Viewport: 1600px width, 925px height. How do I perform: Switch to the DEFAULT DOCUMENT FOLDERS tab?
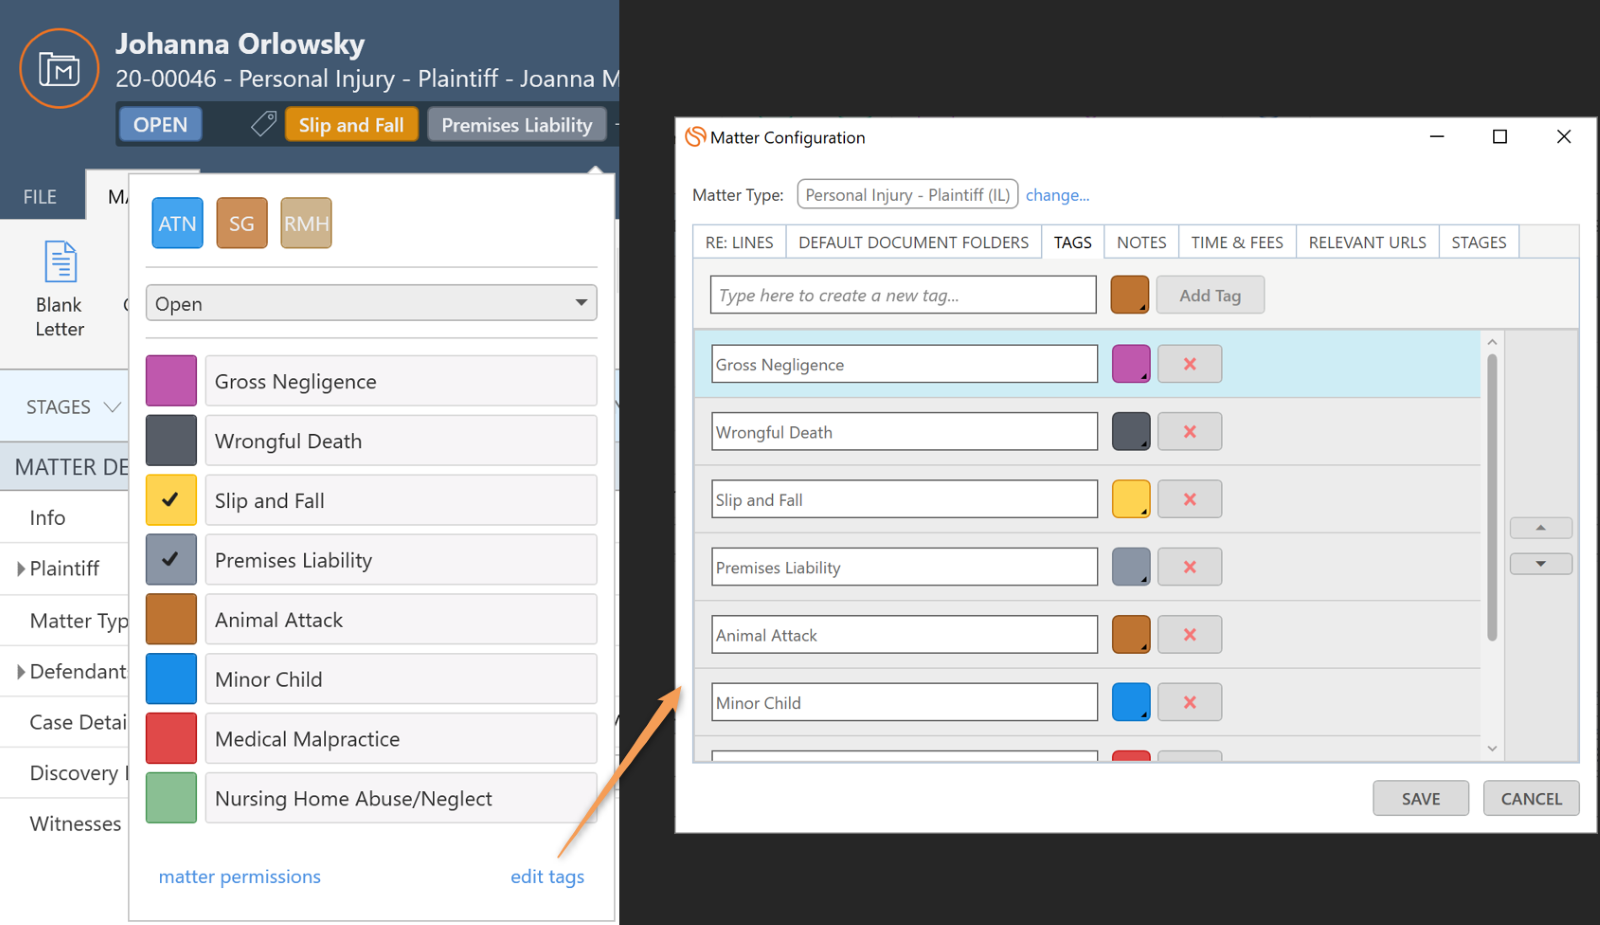tap(913, 242)
